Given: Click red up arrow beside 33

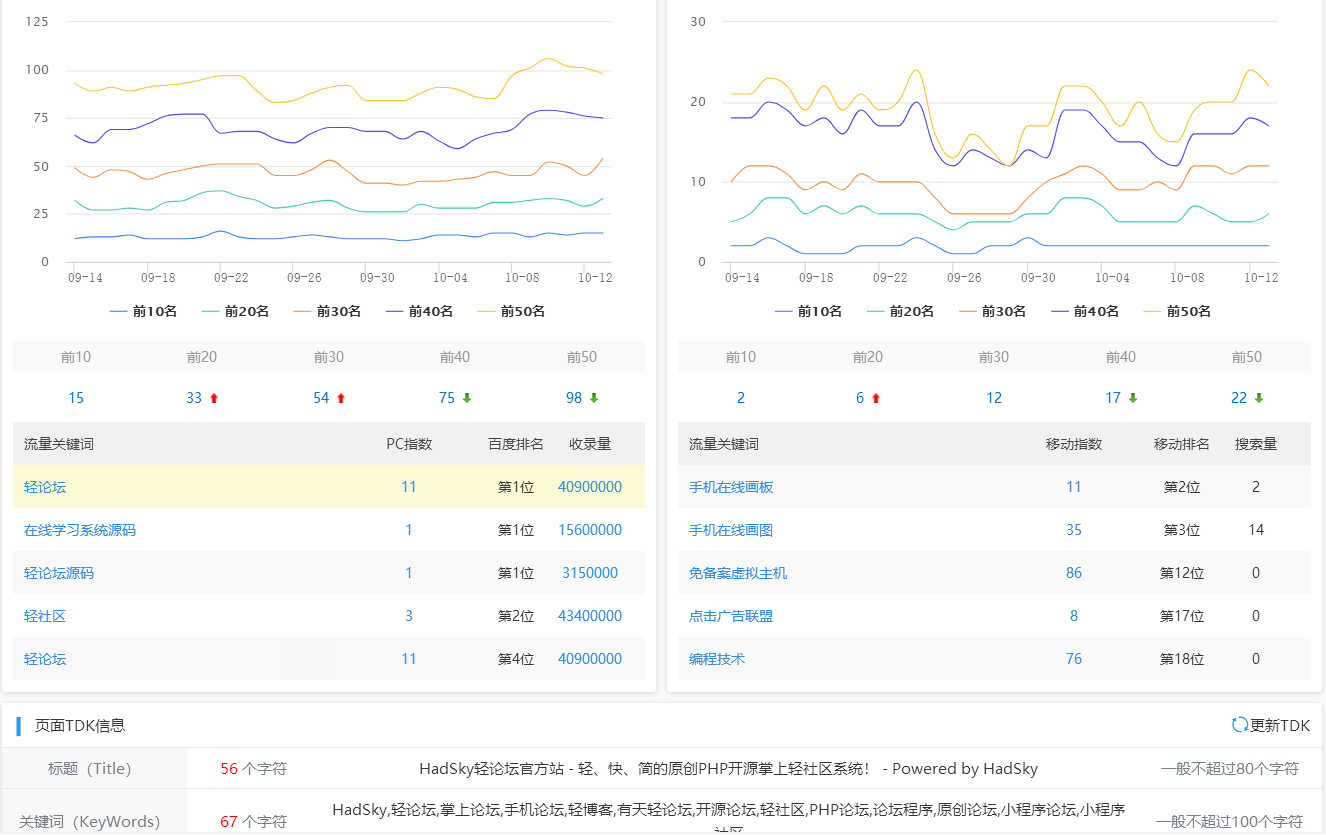Looking at the screenshot, I should pyautogui.click(x=214, y=398).
